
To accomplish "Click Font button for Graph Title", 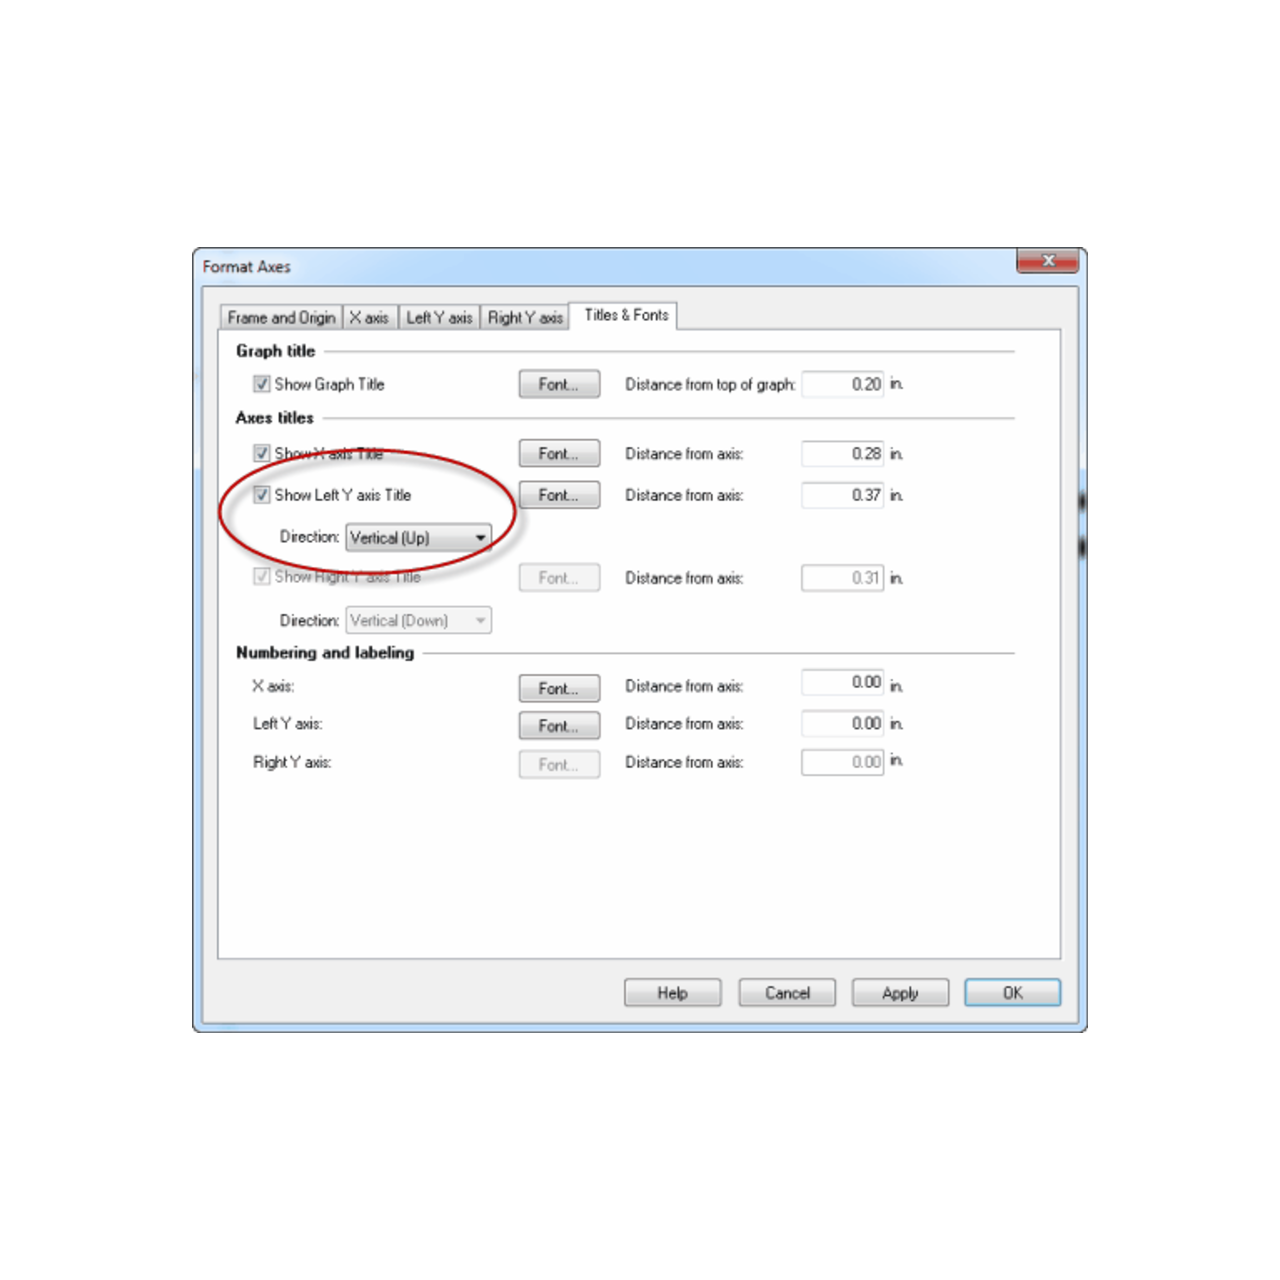I will click(559, 384).
